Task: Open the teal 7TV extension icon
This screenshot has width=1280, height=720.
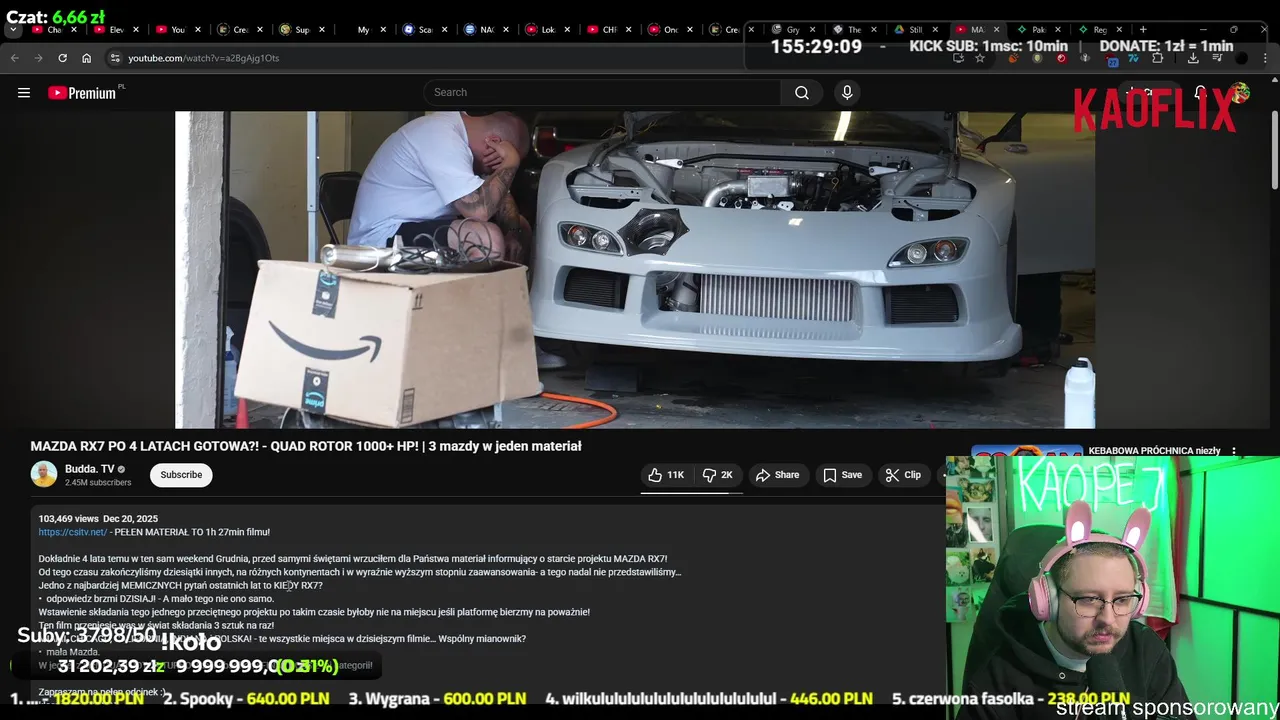Action: tap(1134, 59)
